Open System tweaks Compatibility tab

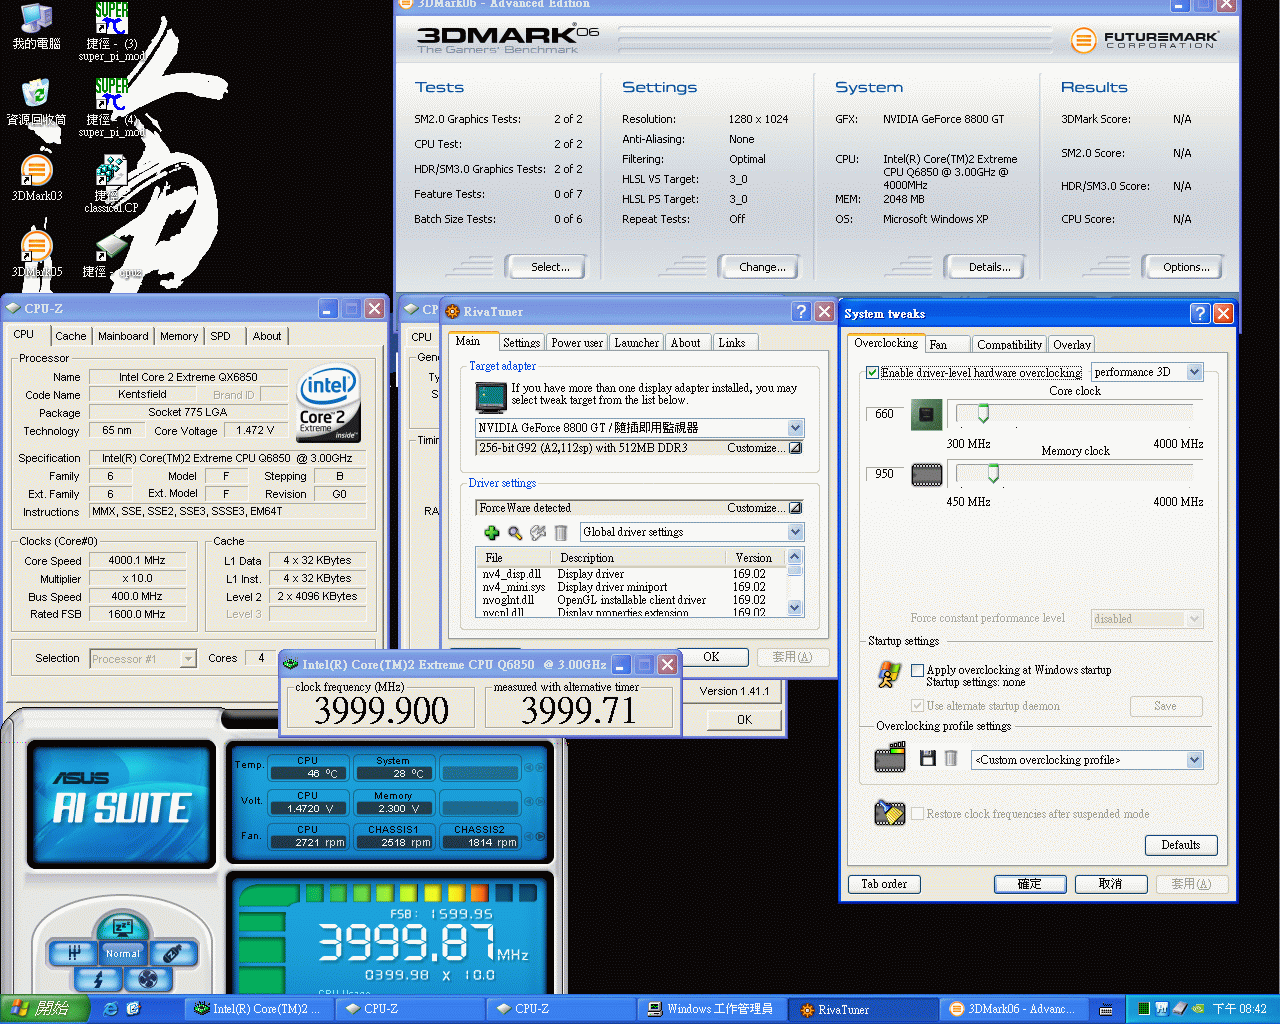[1009, 345]
